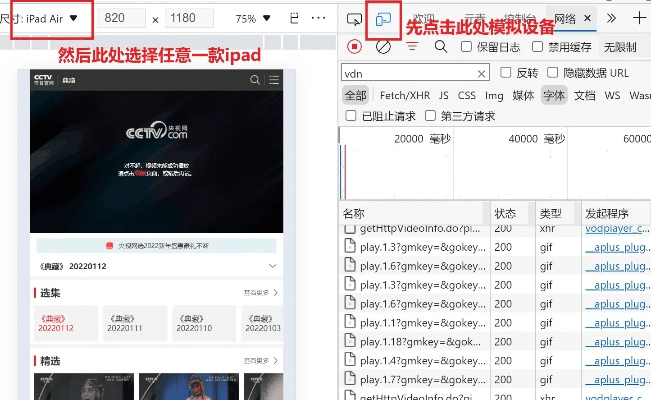Select the 全部 request type filter

(355, 96)
